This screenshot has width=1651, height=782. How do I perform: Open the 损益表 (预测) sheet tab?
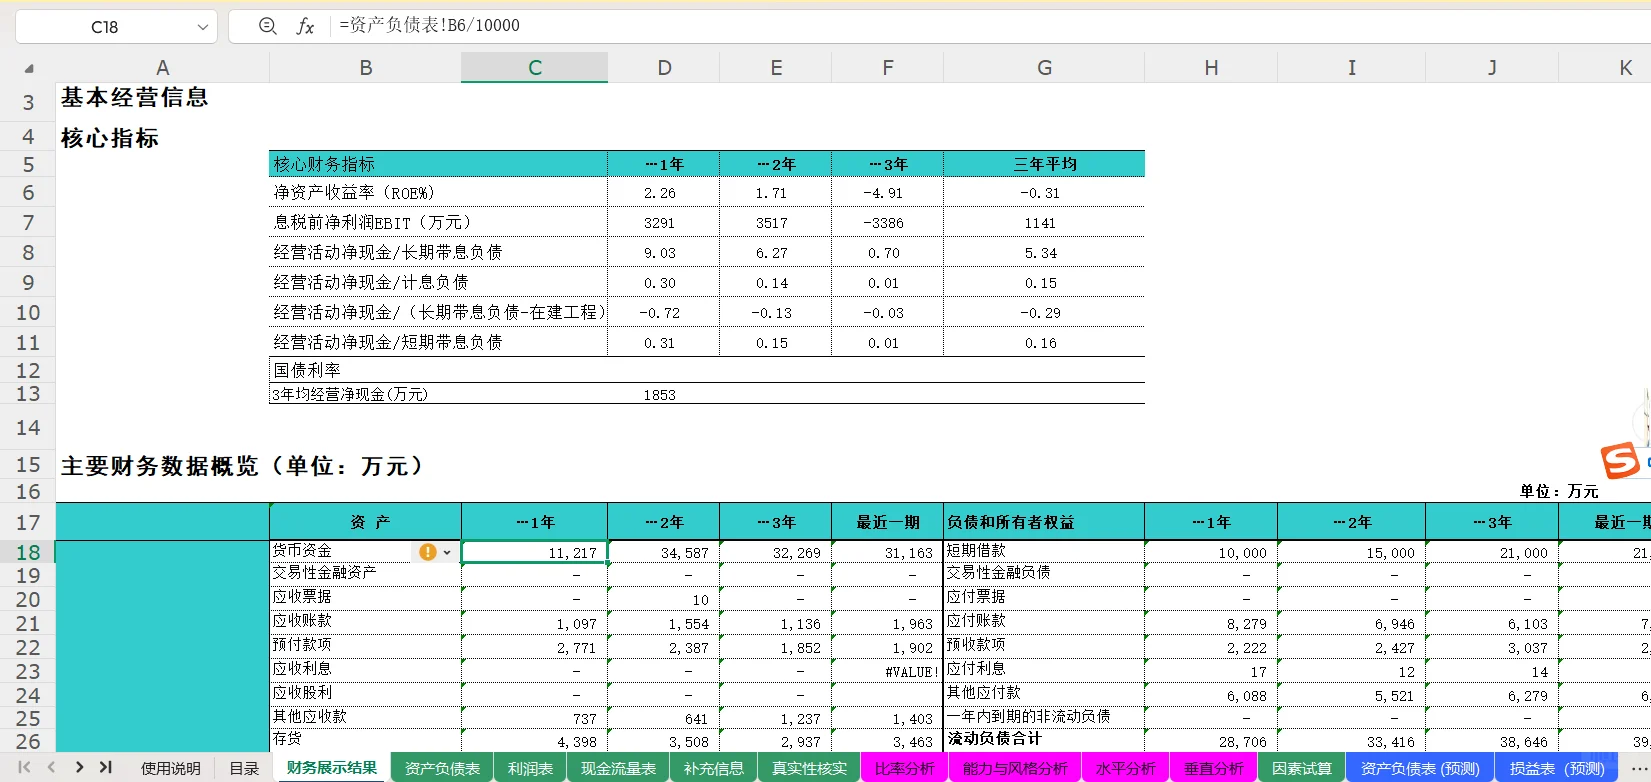(x=1556, y=768)
